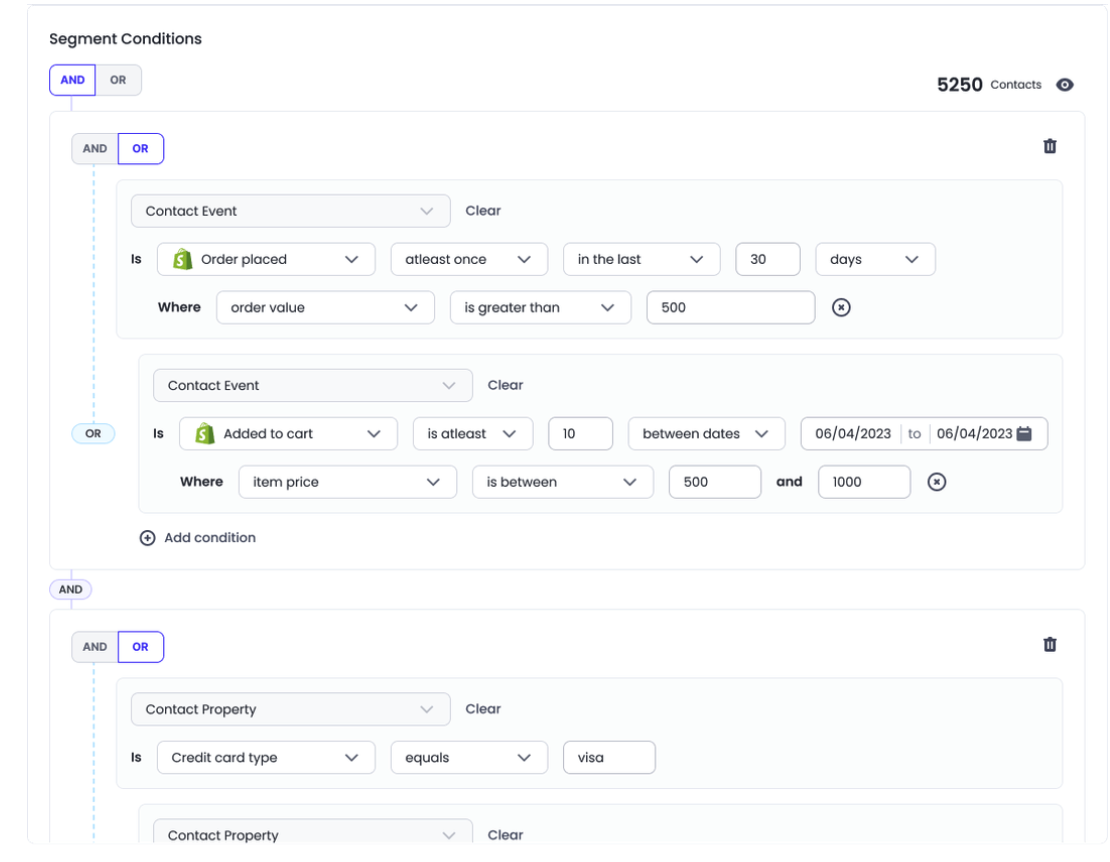This screenshot has height=862, width=1110.
Task: Open the calendar icon in date range field
Action: coord(1024,434)
